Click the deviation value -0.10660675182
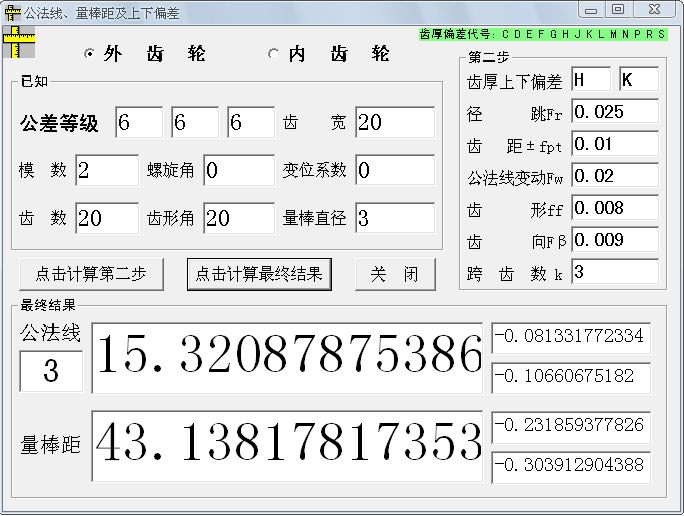Screen dimensions: 684x516 [571, 378]
